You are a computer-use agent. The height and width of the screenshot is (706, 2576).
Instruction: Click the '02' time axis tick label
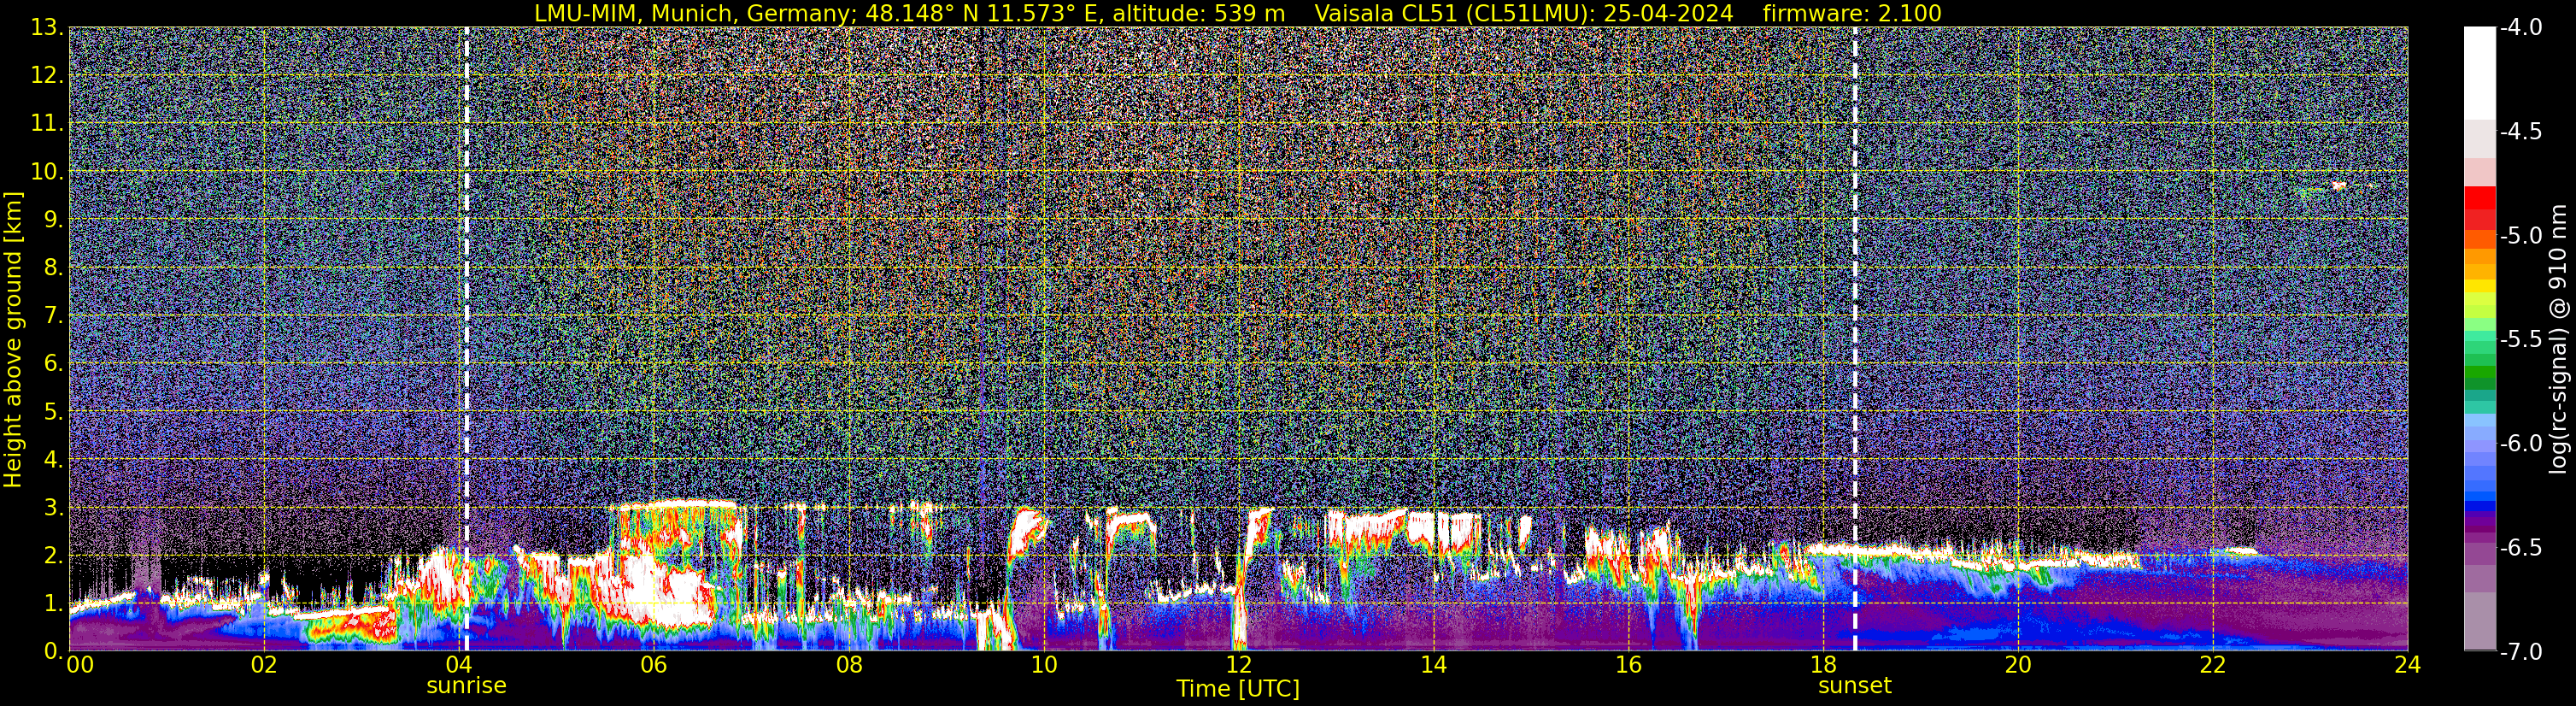point(264,666)
